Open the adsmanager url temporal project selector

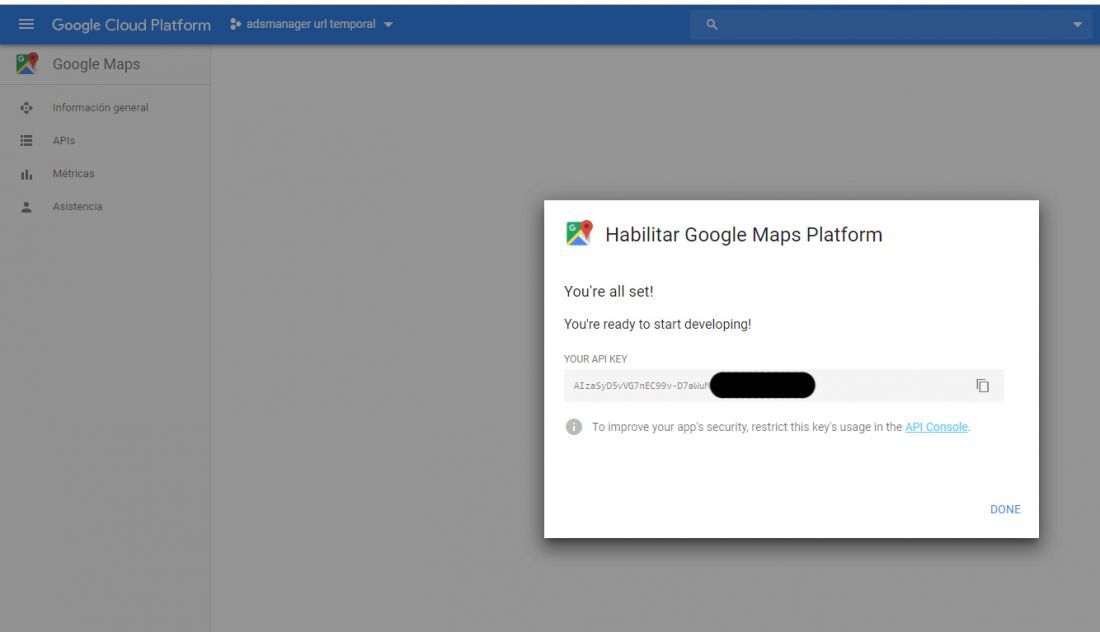(x=311, y=24)
